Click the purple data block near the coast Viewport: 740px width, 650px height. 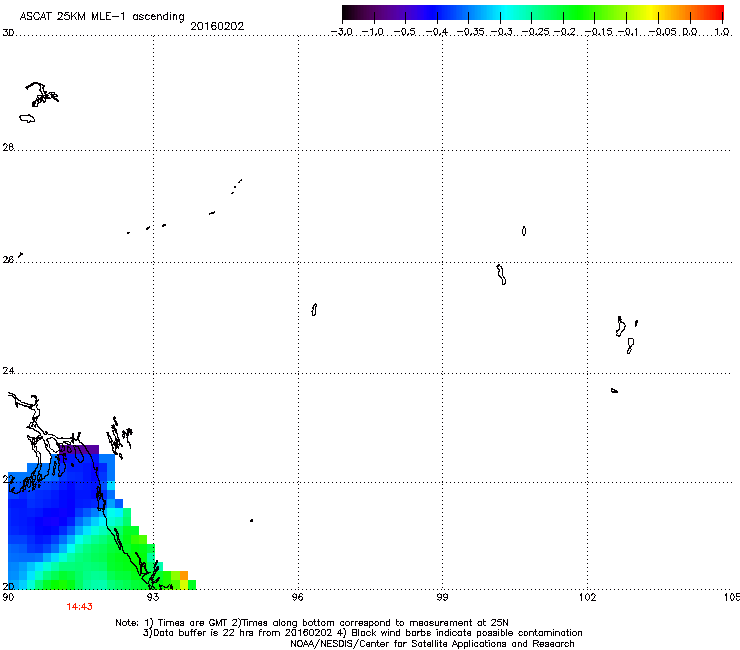[x=79, y=449]
